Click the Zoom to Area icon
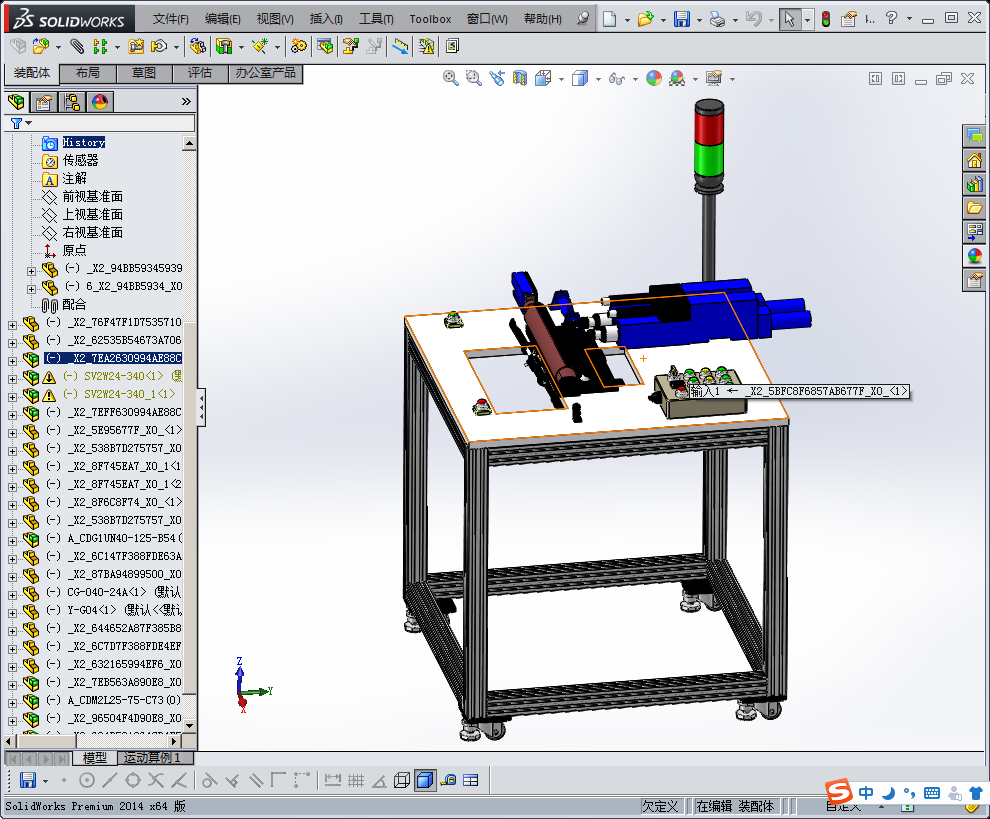This screenshot has width=990, height=819. 474,78
